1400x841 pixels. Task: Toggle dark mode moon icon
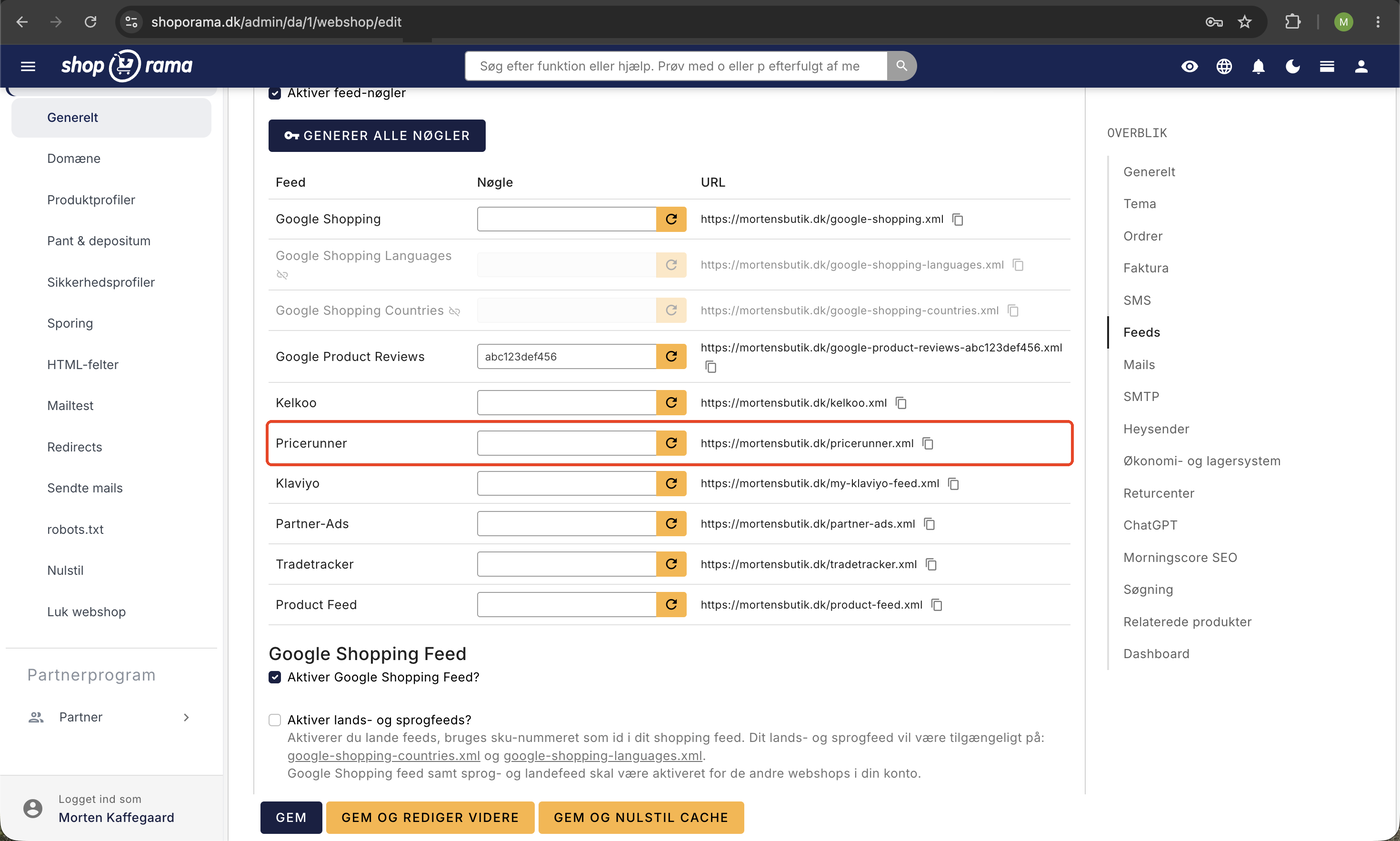coord(1293,67)
